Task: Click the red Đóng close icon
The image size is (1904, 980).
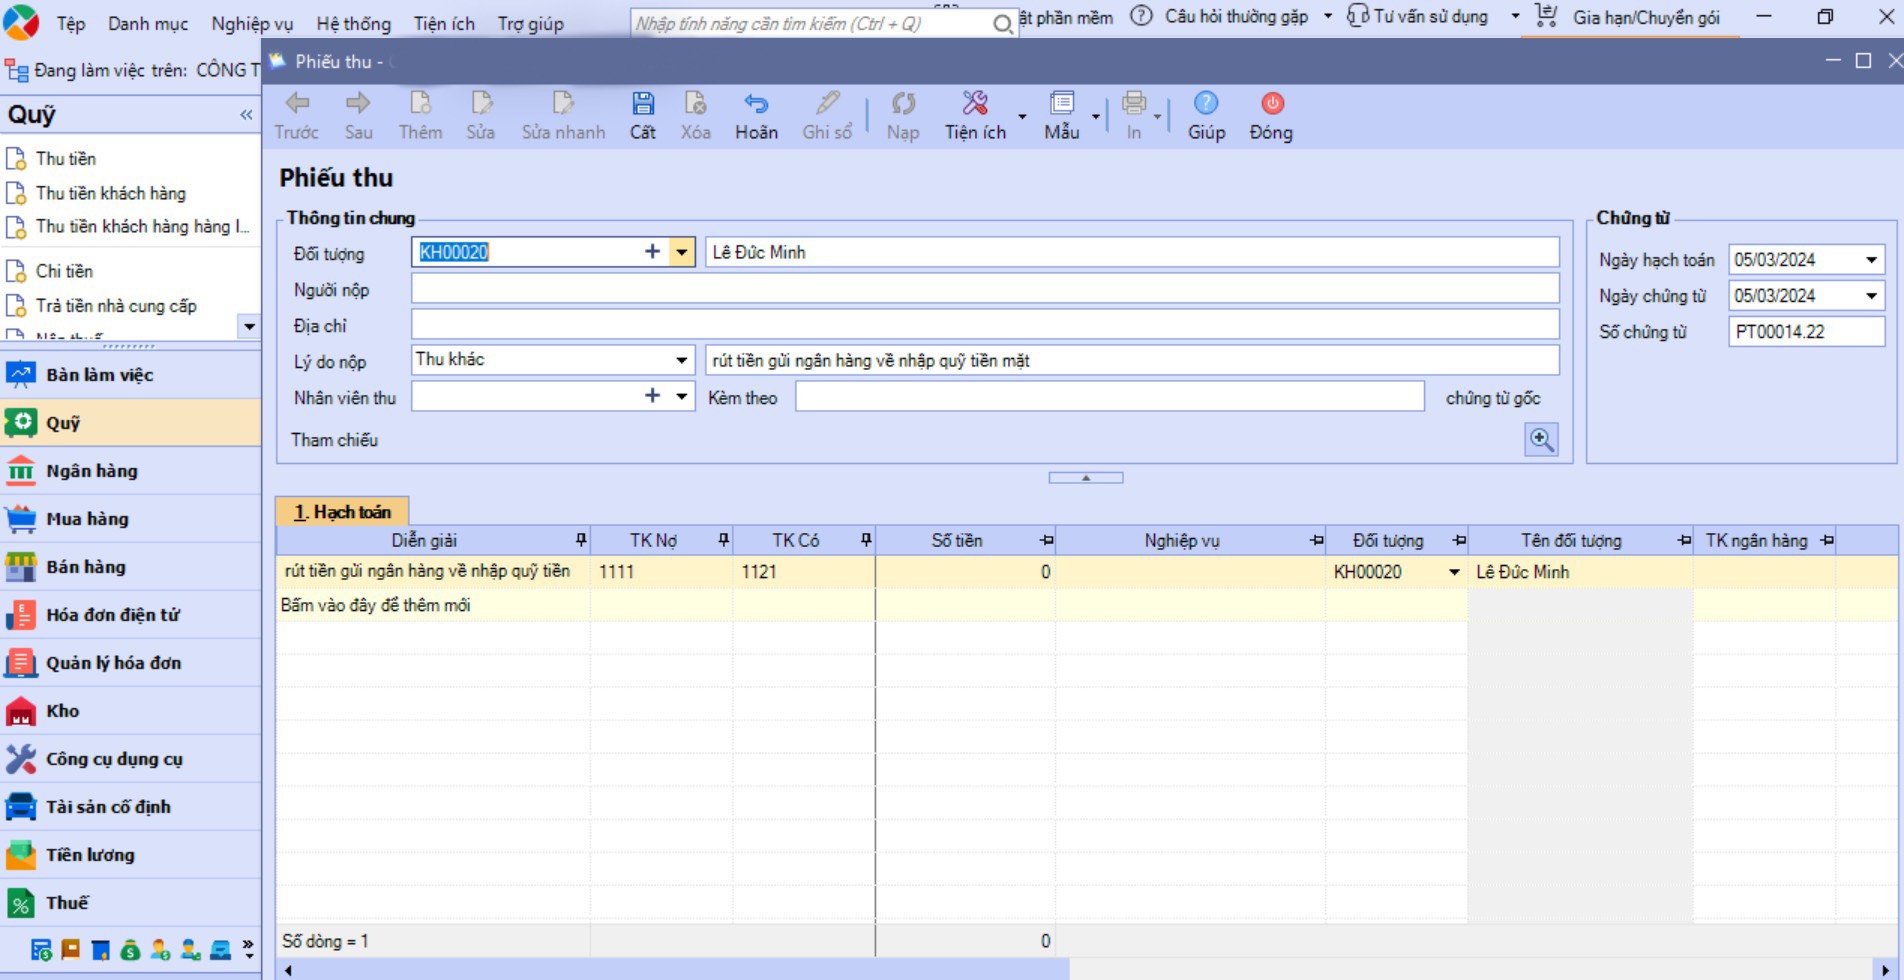Action: (x=1271, y=104)
